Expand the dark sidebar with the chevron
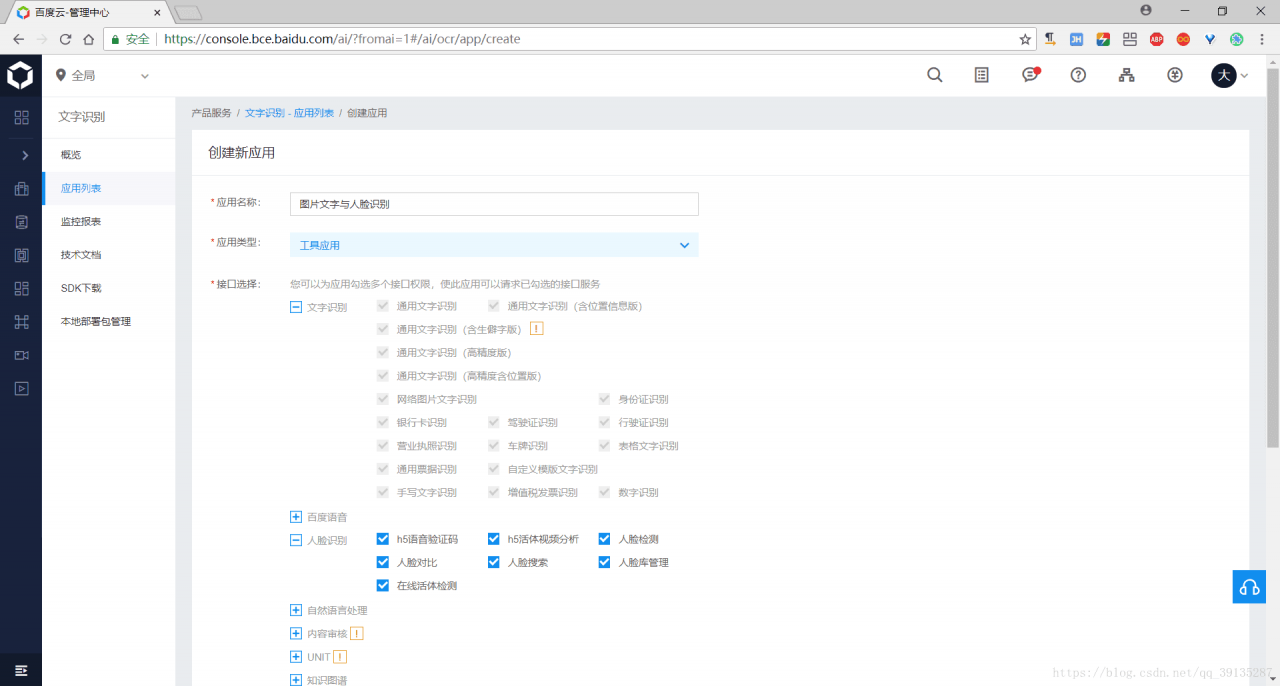1280x686 pixels. tap(25, 155)
